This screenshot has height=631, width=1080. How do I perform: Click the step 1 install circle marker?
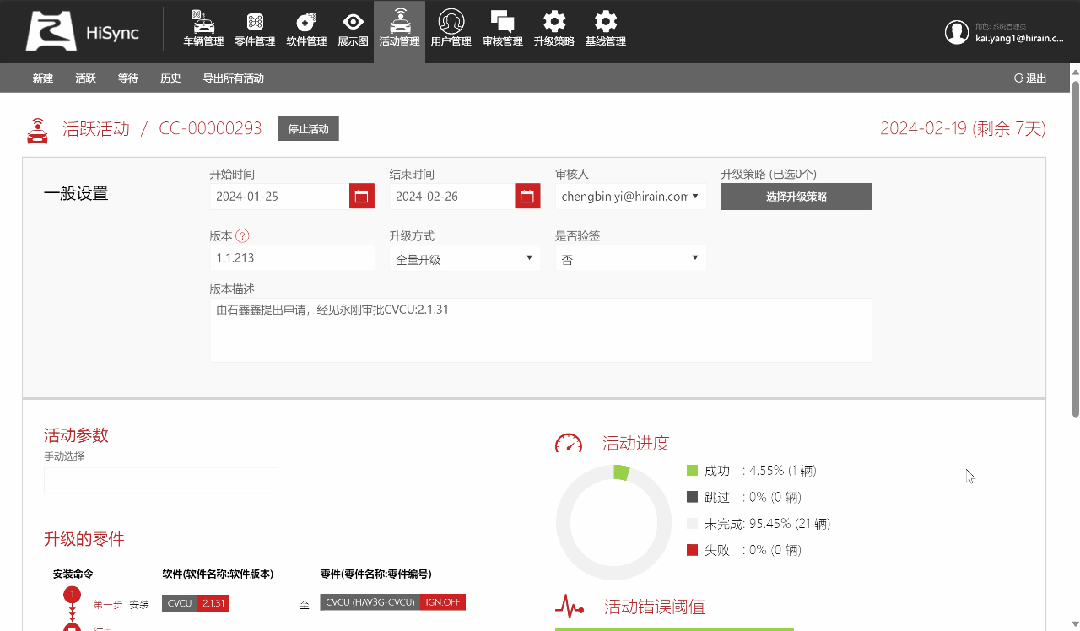(x=72, y=594)
